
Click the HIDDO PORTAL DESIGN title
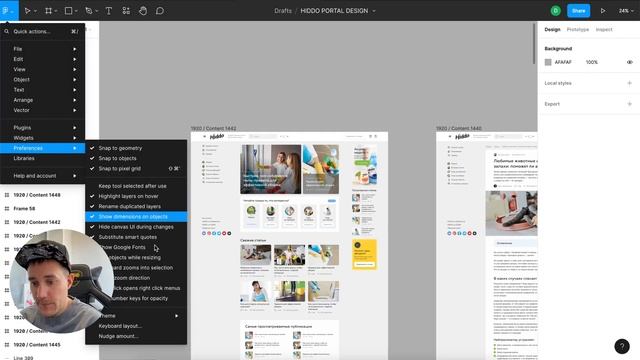click(334, 11)
